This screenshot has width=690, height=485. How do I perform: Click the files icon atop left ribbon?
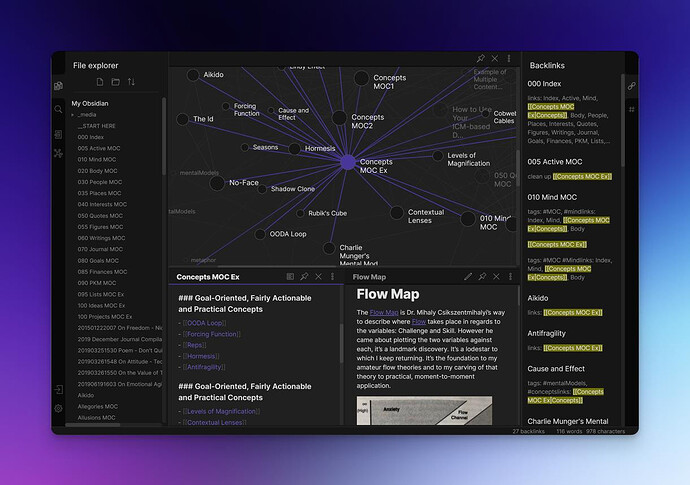[58, 86]
